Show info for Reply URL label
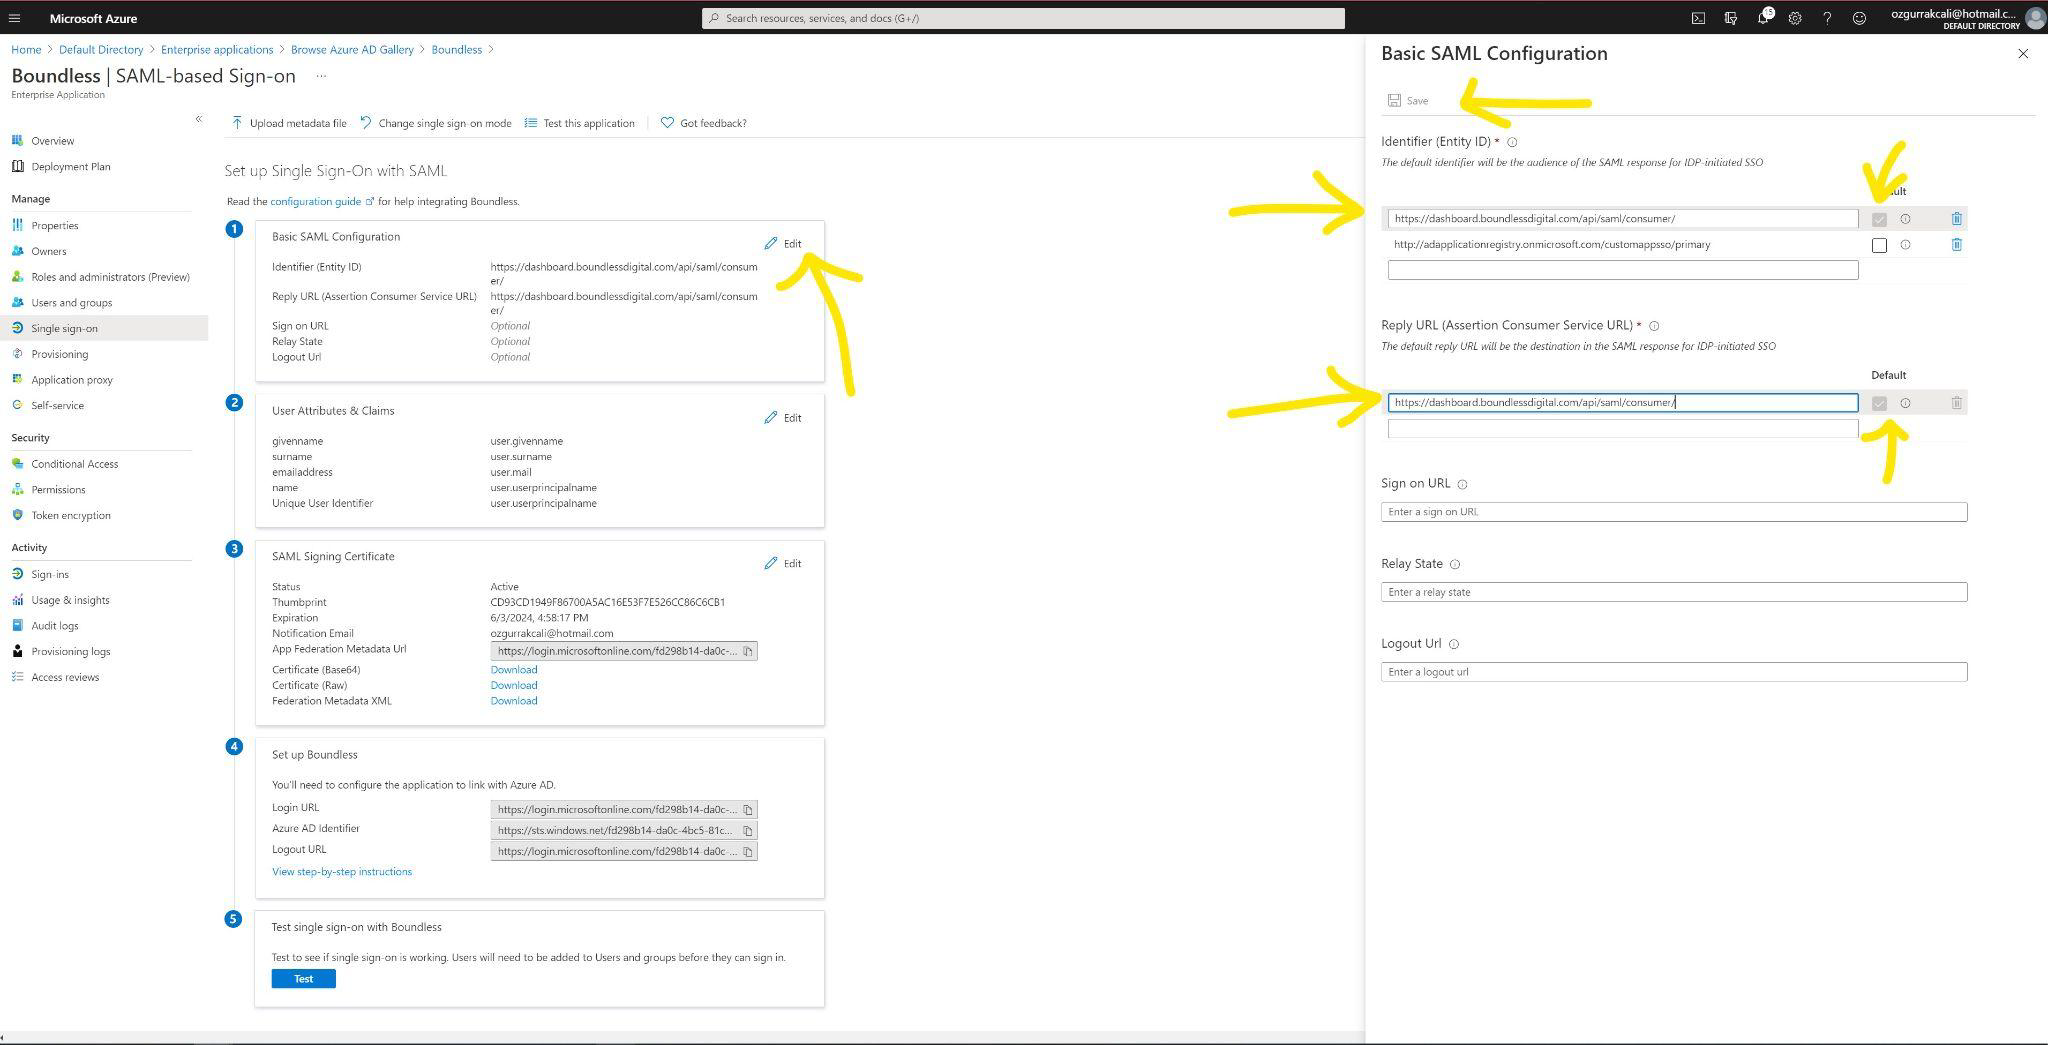 pyautogui.click(x=1654, y=326)
